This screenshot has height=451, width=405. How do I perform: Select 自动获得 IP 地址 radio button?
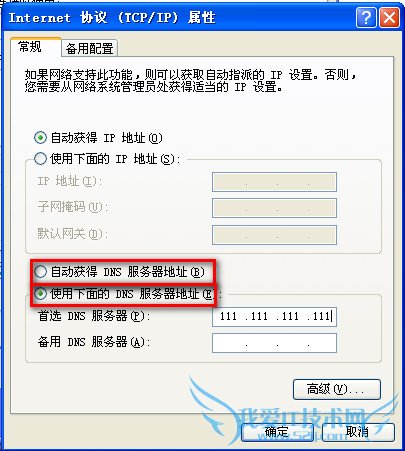pos(40,138)
